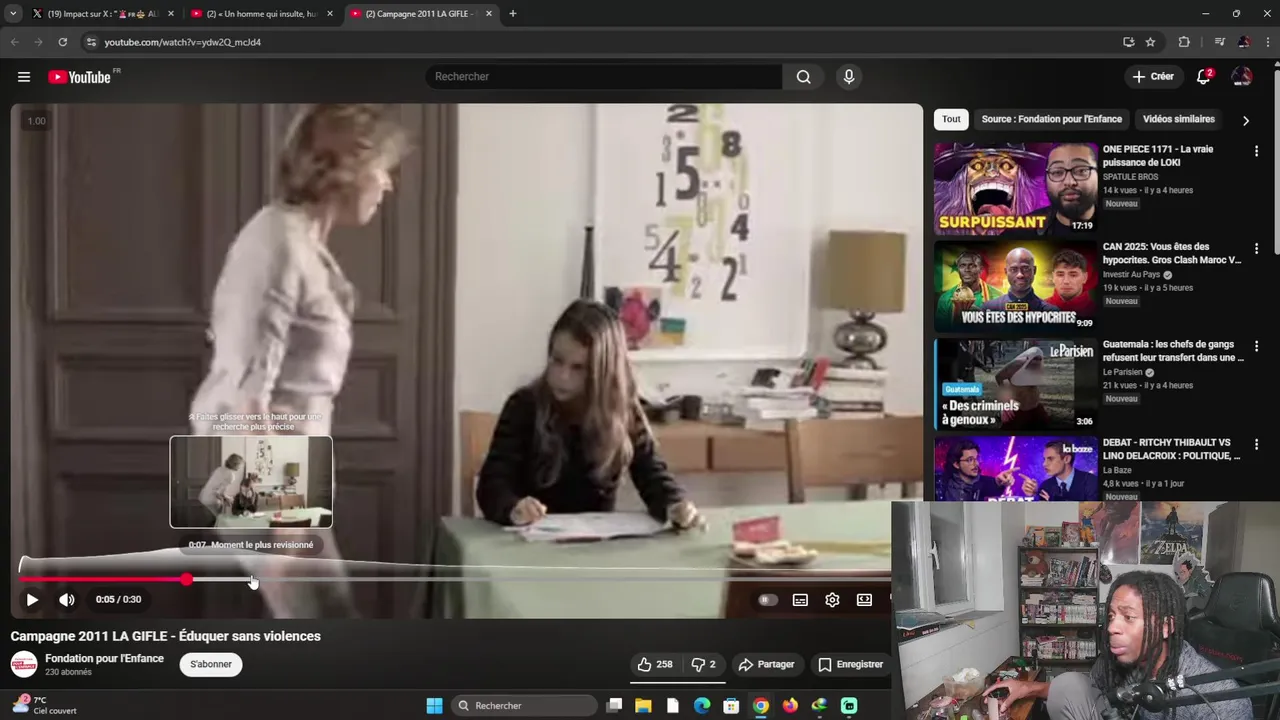Click the Chrome address bar URL
The height and width of the screenshot is (720, 1280).
pyautogui.click(x=183, y=42)
